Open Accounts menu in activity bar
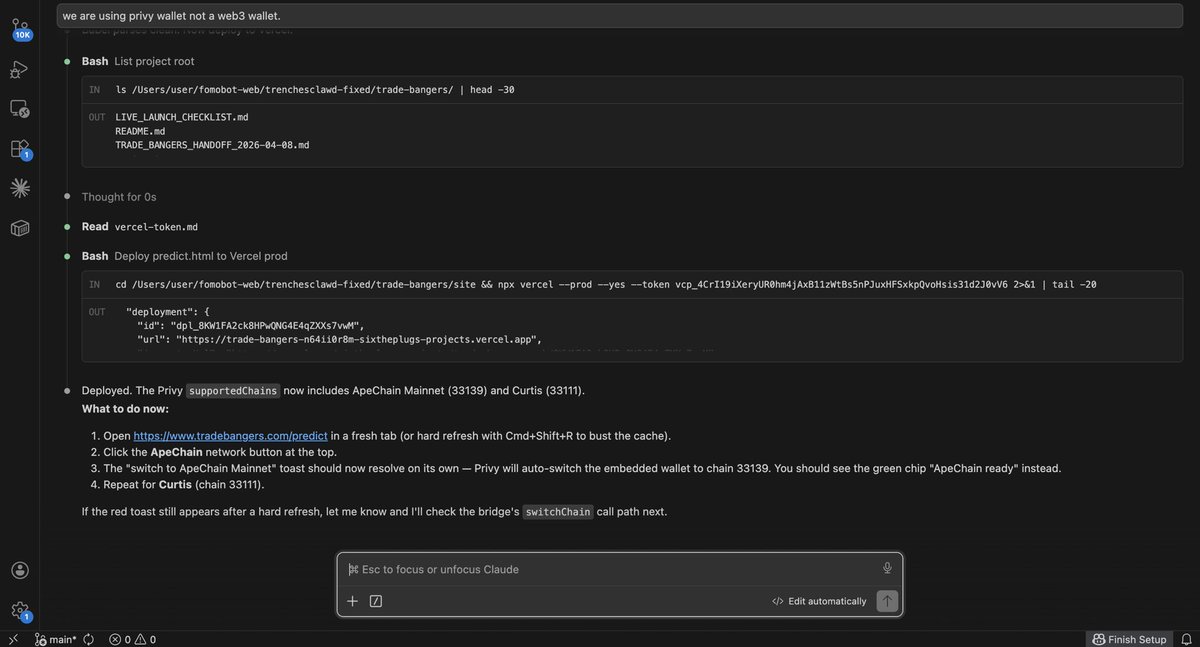This screenshot has width=1200, height=647. click(19, 570)
